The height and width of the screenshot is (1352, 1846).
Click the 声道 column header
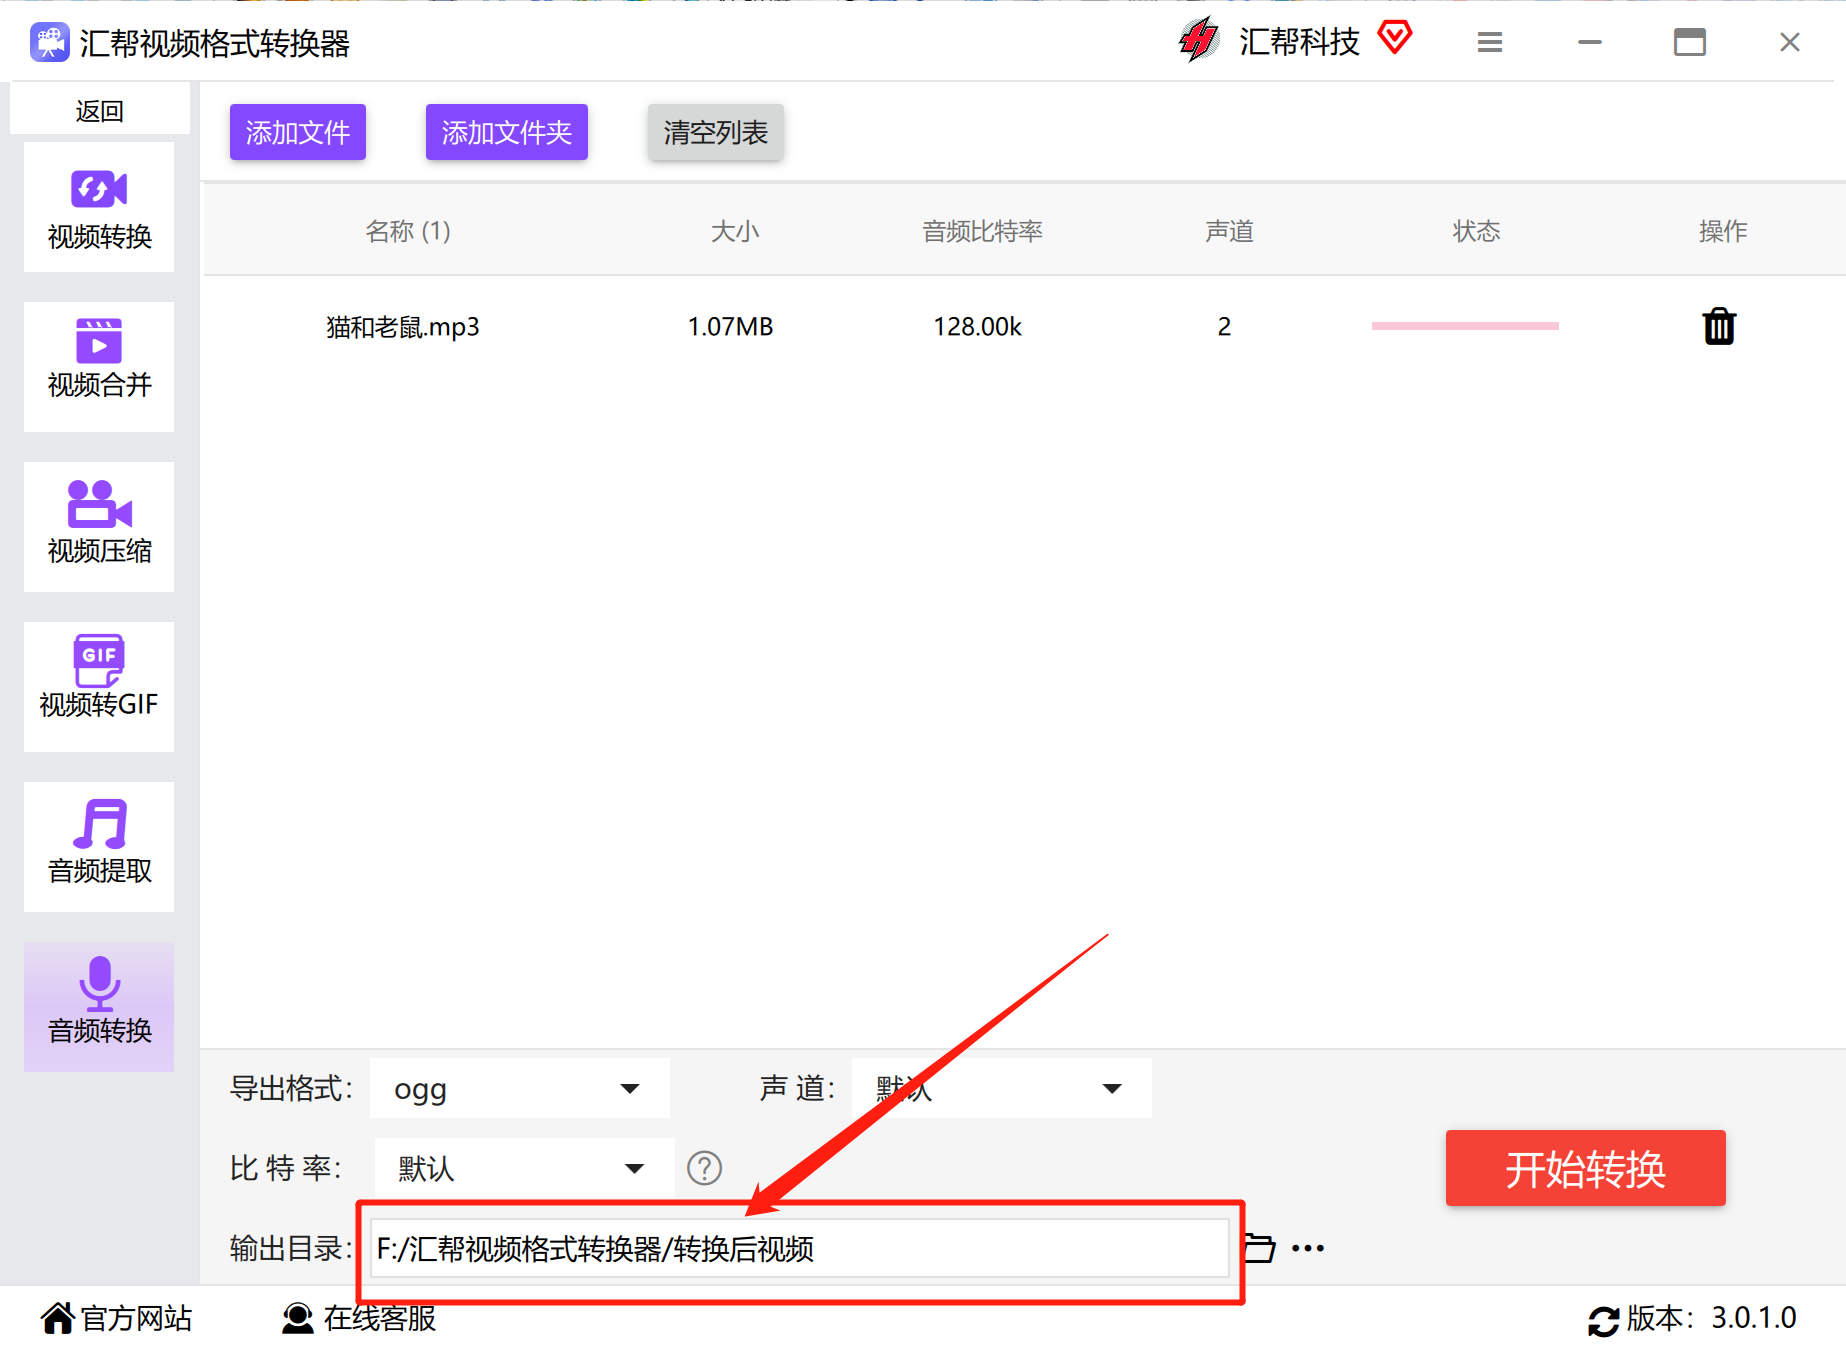(x=1229, y=231)
